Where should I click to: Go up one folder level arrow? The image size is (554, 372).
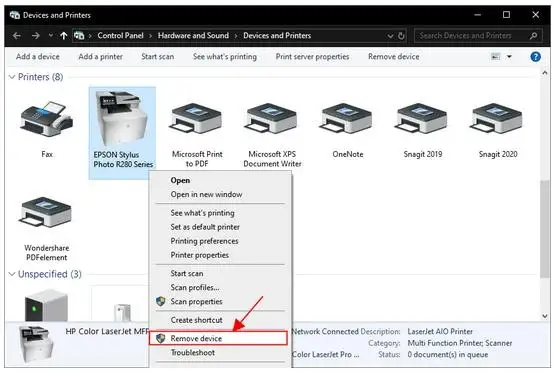coord(64,36)
